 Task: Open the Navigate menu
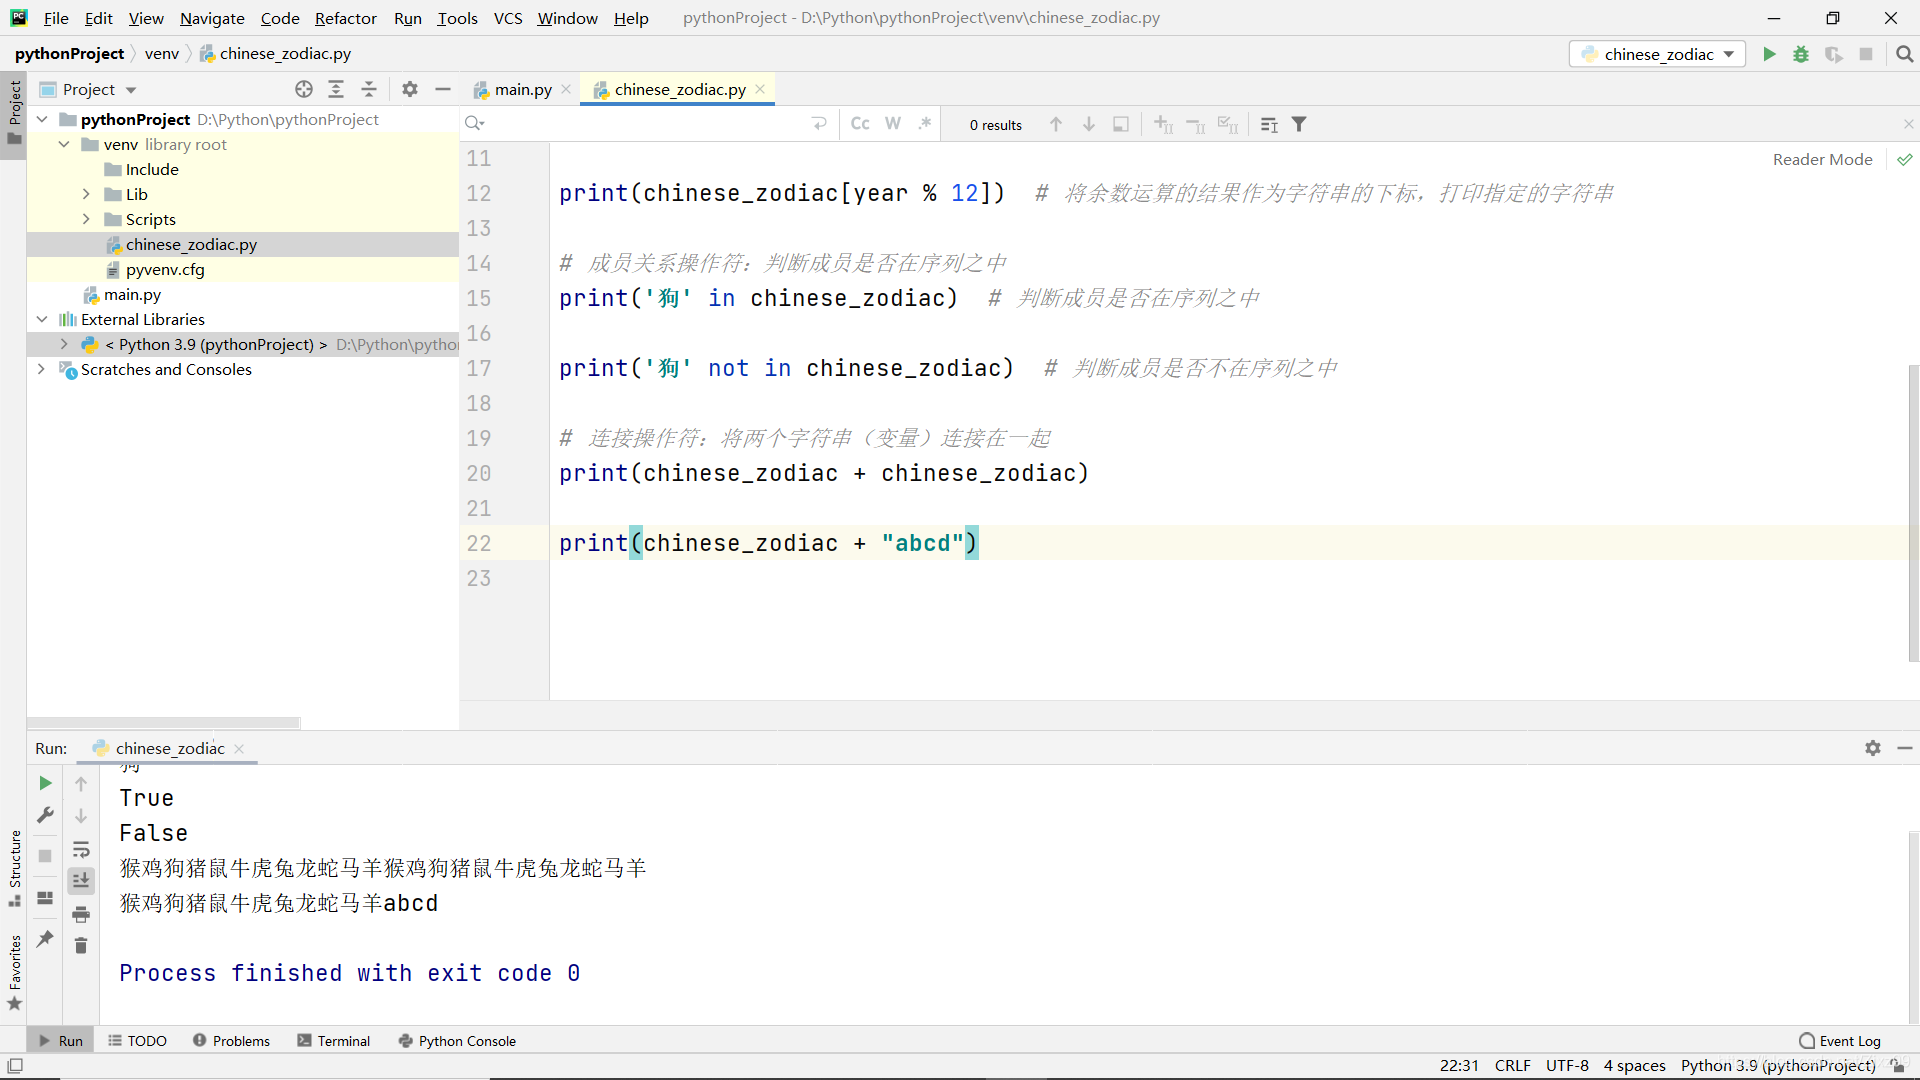[212, 18]
